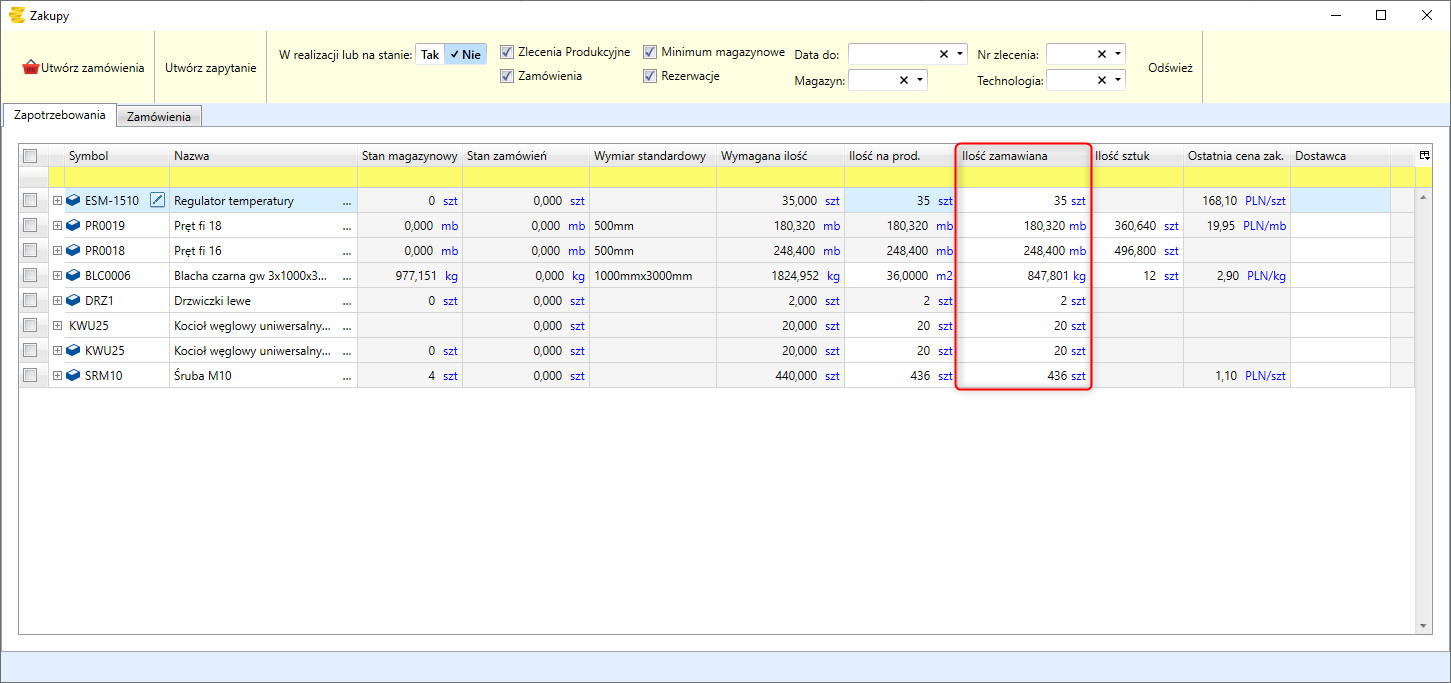Toggle the Minimum magazynowe checkbox
The height and width of the screenshot is (683, 1451).
click(650, 52)
